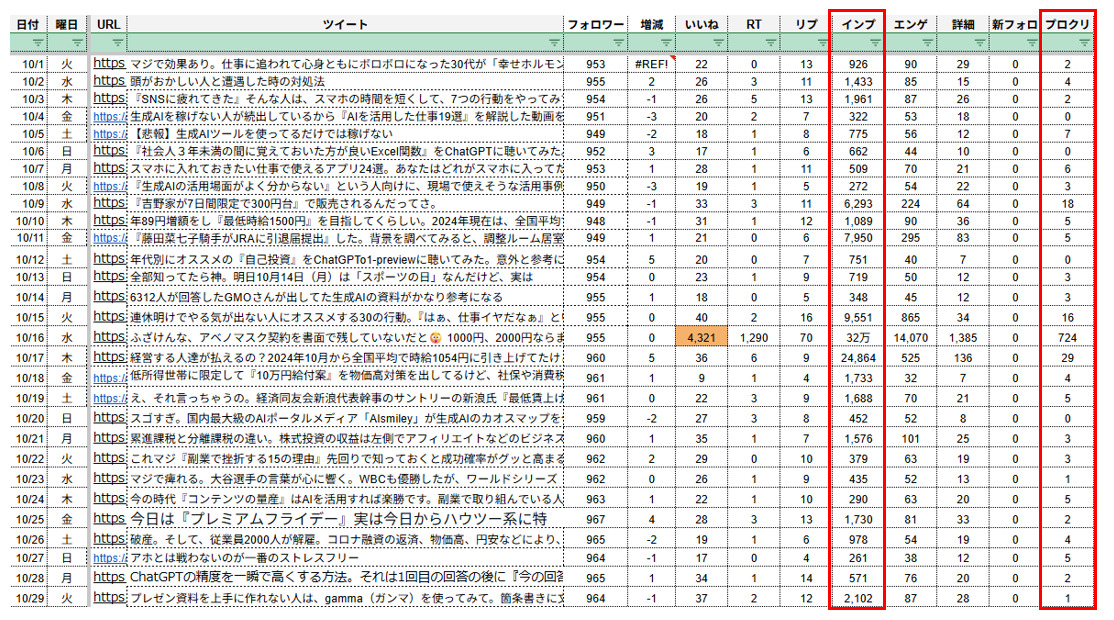This screenshot has width=1114, height=620.
Task: Click the engagement value 14,070
Action: click(910, 337)
